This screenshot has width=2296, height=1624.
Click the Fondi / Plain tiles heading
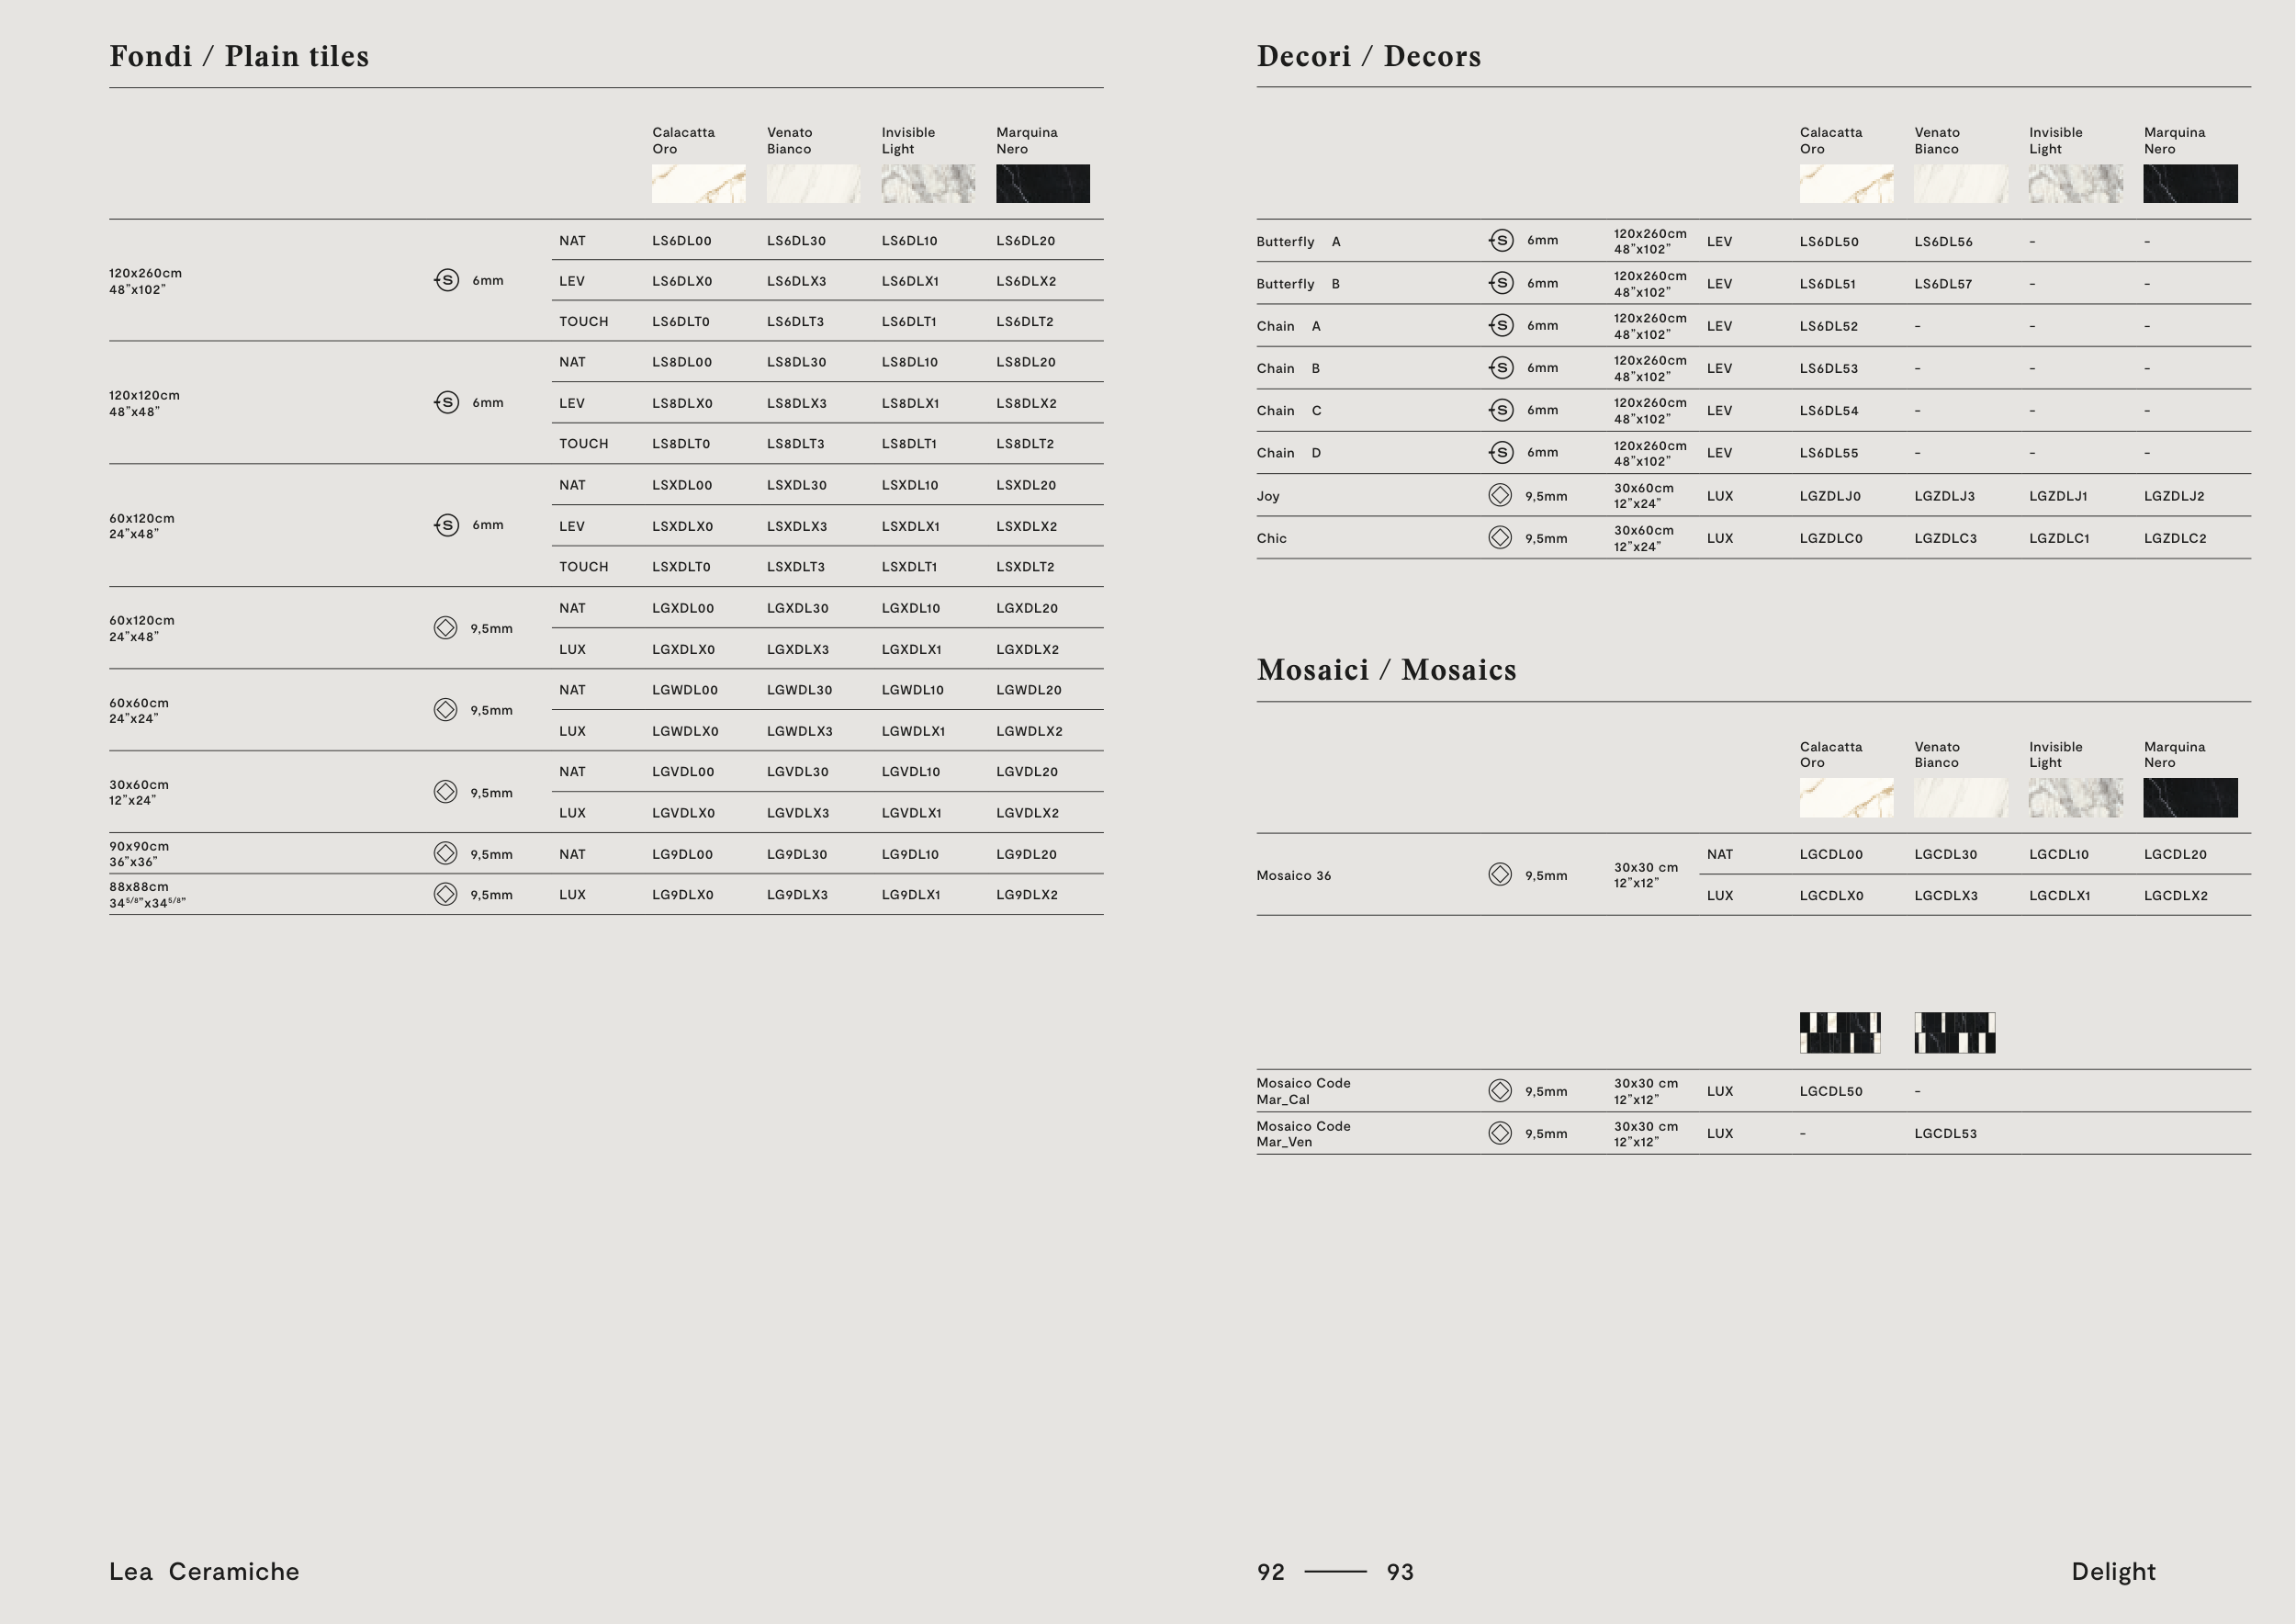click(x=239, y=56)
